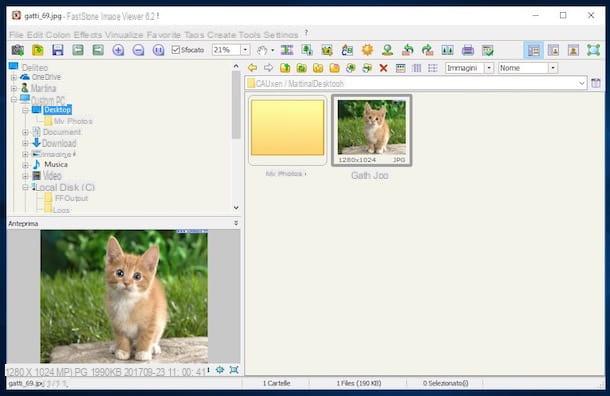
Task: Click the compare images icon
Action: click(447, 50)
